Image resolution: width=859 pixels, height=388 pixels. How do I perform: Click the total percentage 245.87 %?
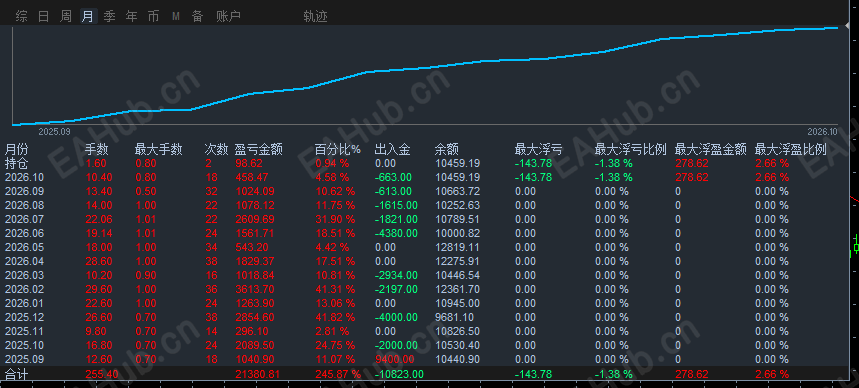[x=337, y=374]
